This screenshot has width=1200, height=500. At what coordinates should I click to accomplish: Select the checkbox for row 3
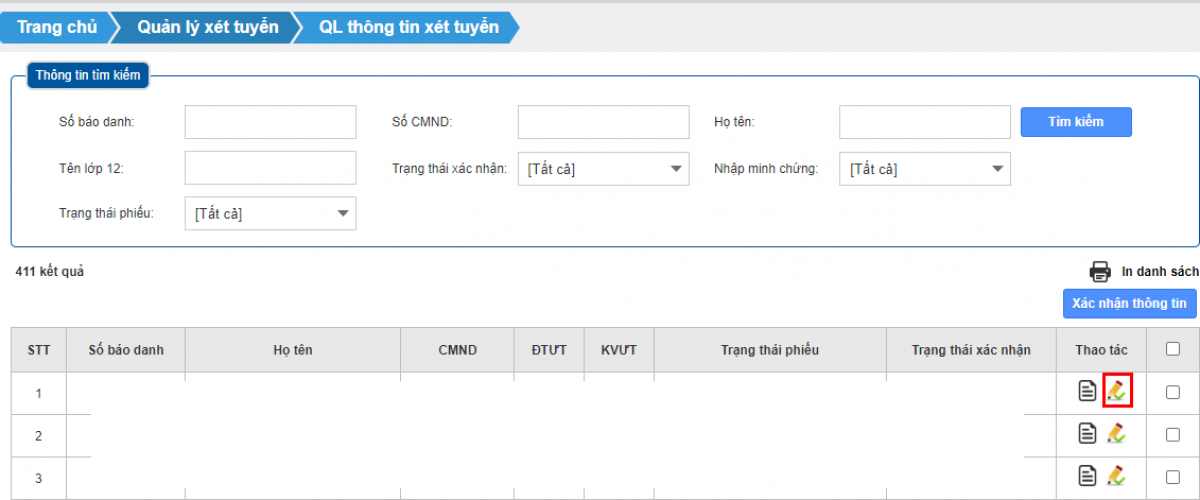[x=1173, y=477]
